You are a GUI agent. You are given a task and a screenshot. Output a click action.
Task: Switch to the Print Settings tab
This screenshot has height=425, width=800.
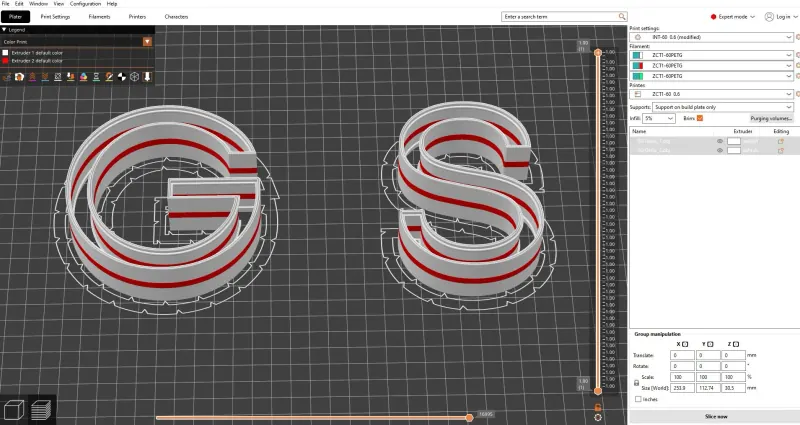pos(55,17)
